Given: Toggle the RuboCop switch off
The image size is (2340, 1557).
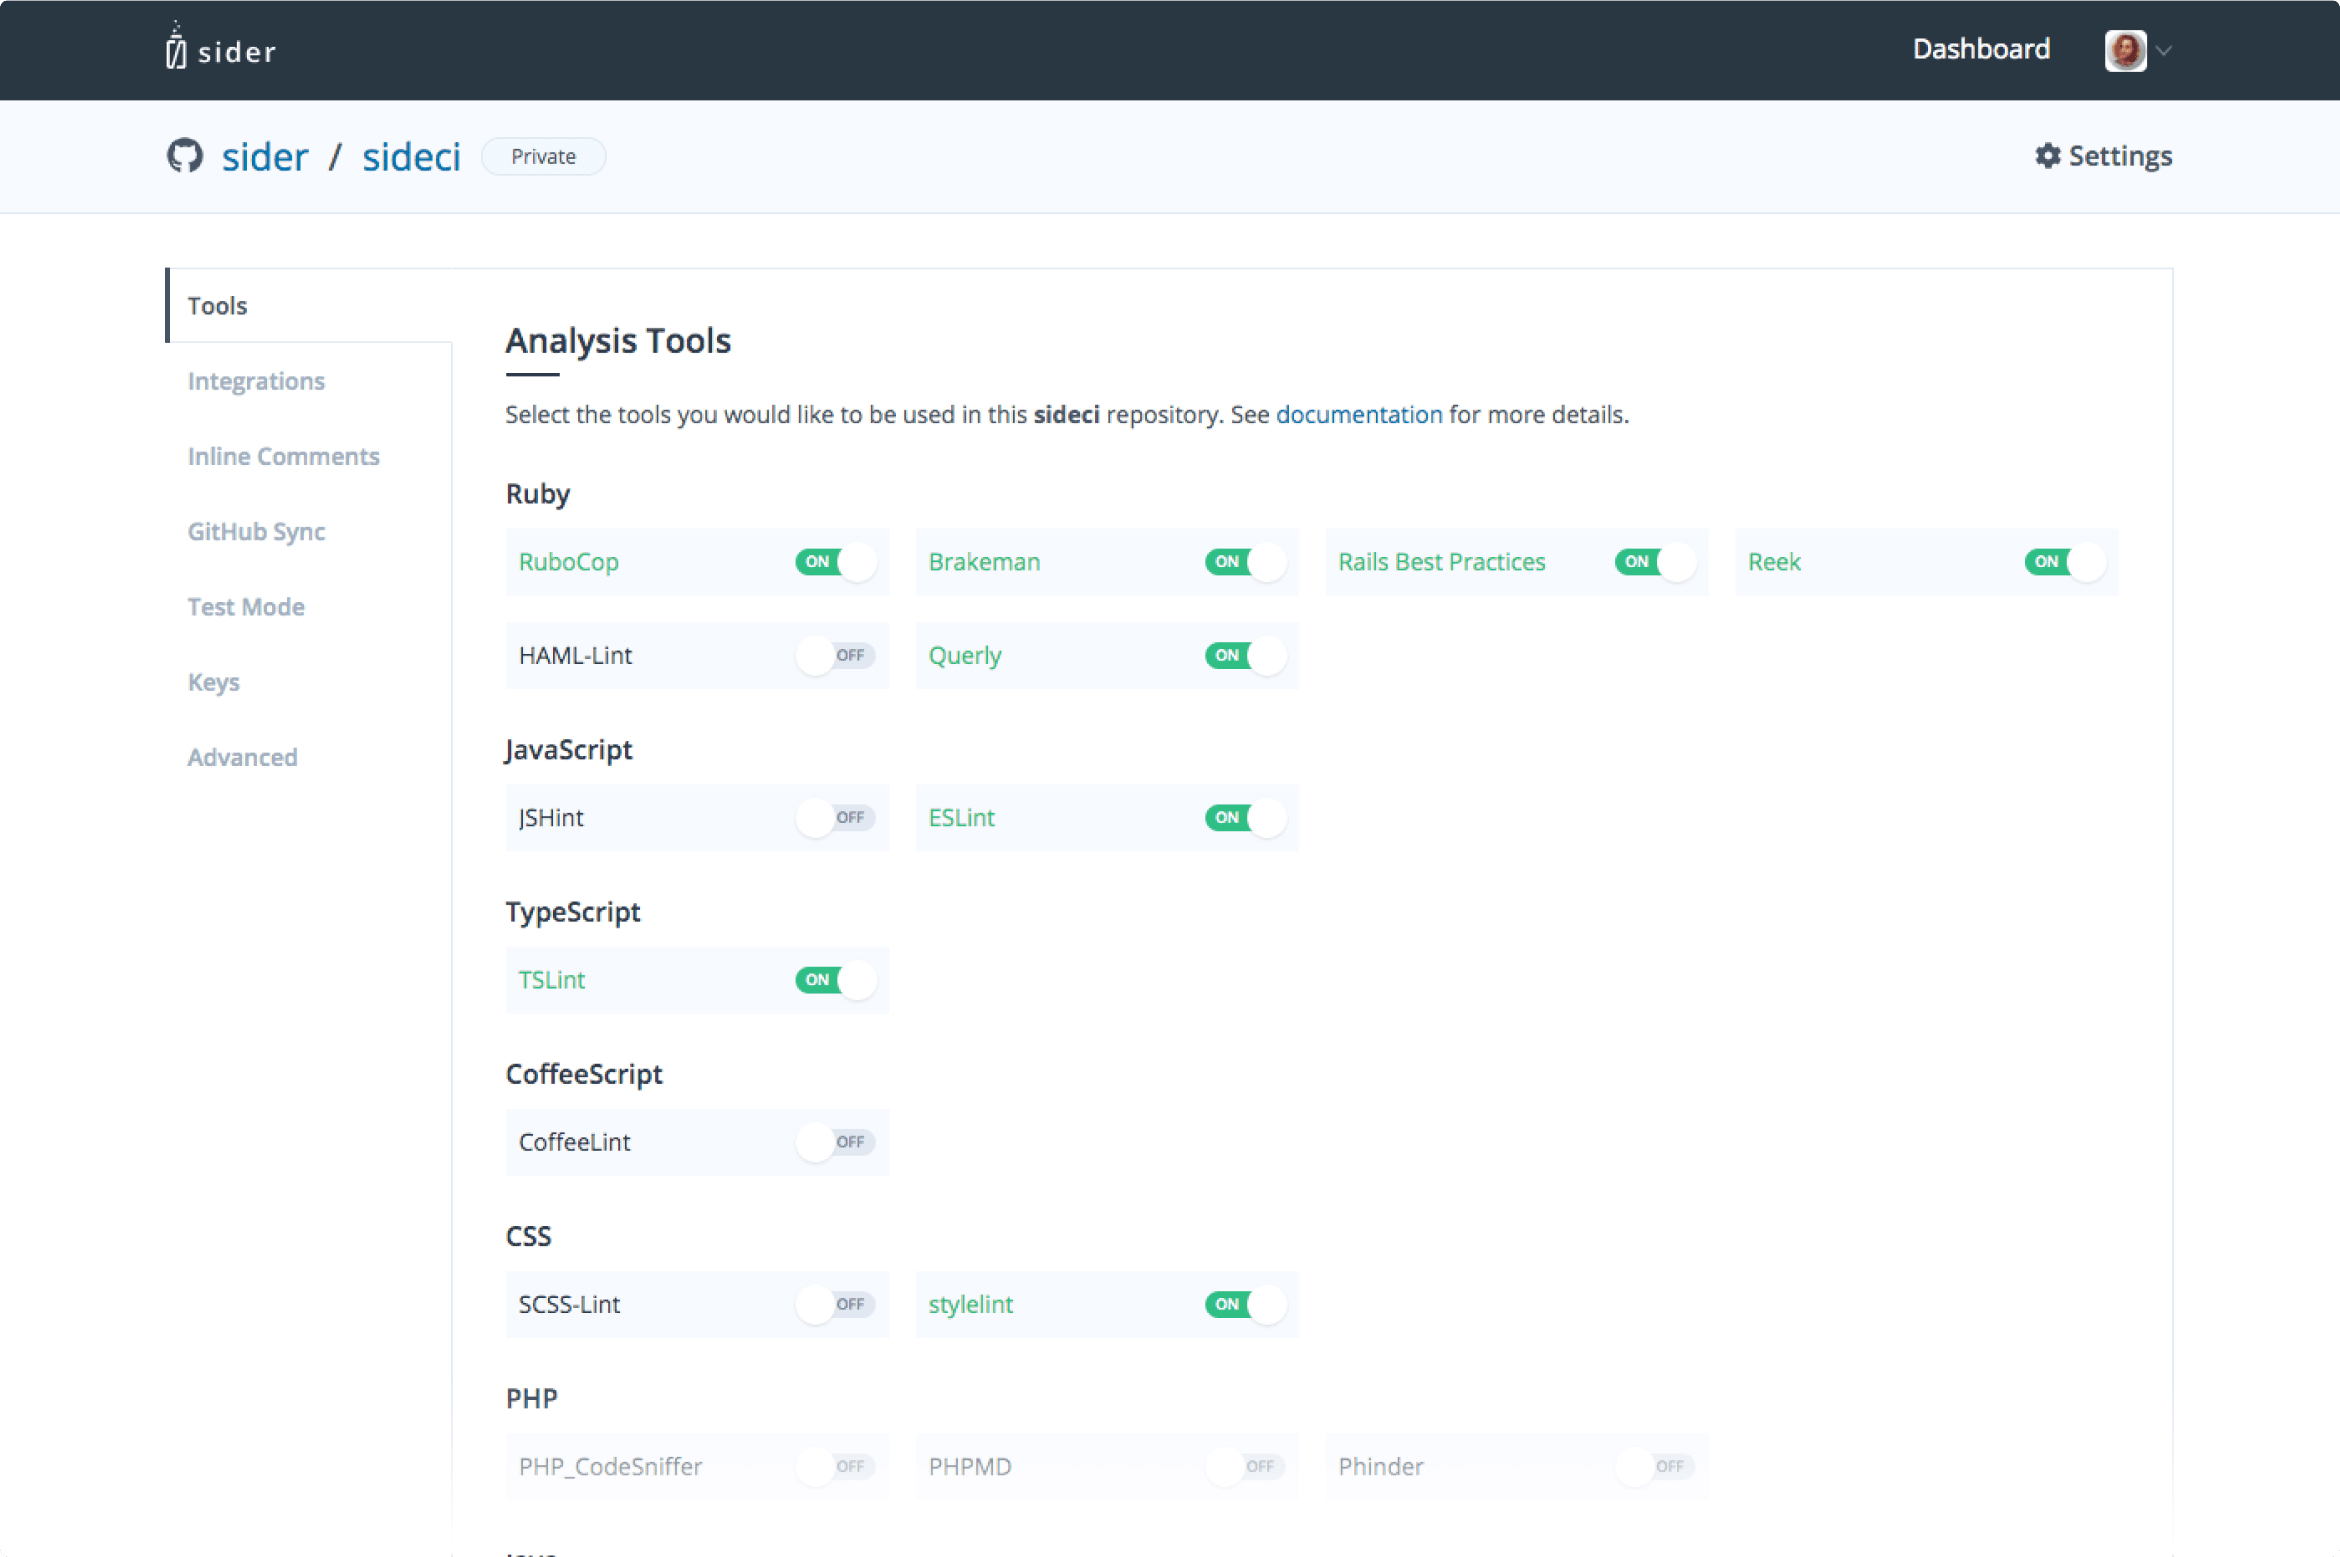Looking at the screenshot, I should (836, 562).
